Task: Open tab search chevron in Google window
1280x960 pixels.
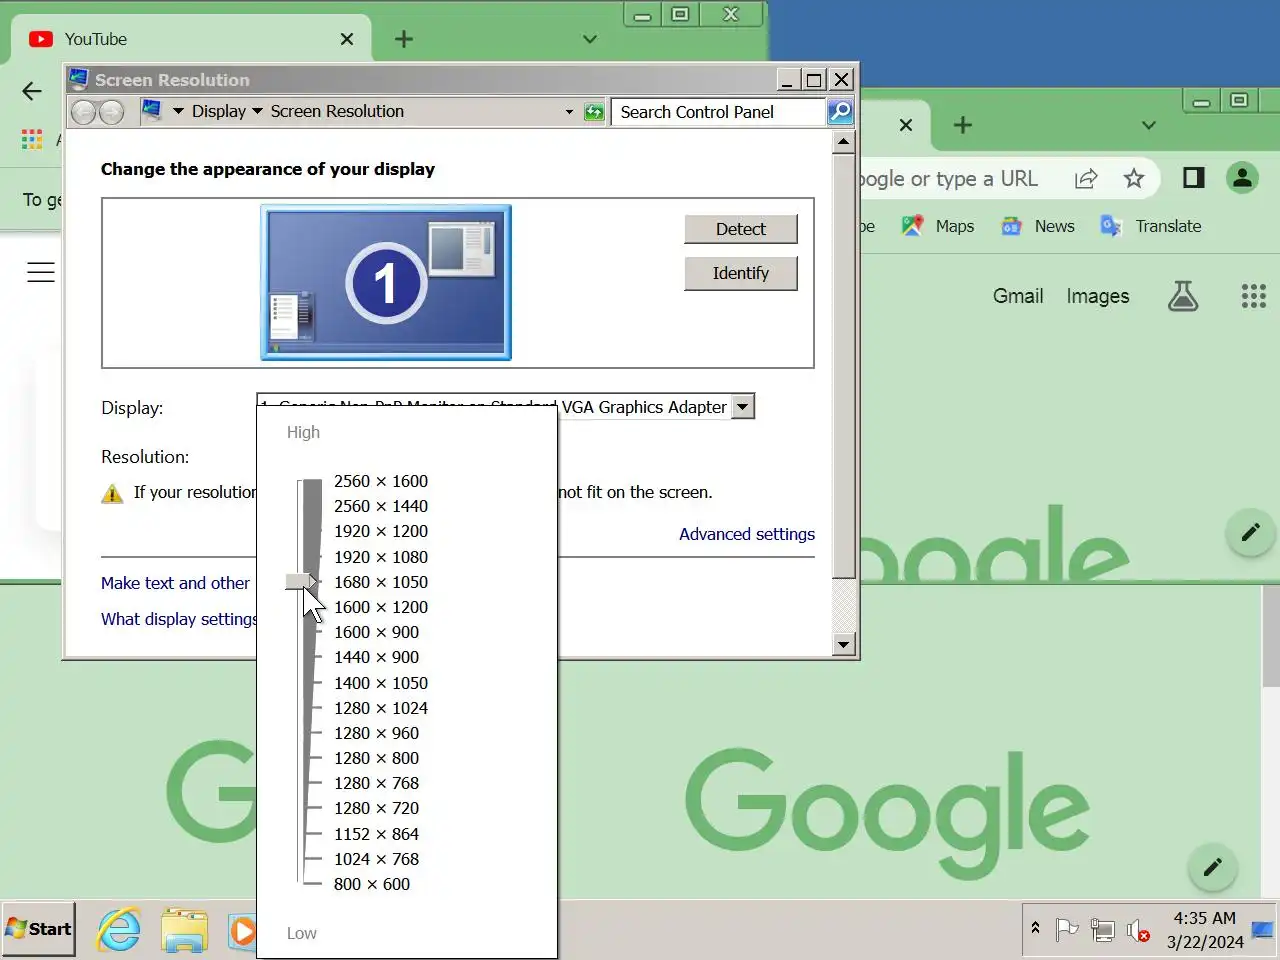Action: 1149,125
